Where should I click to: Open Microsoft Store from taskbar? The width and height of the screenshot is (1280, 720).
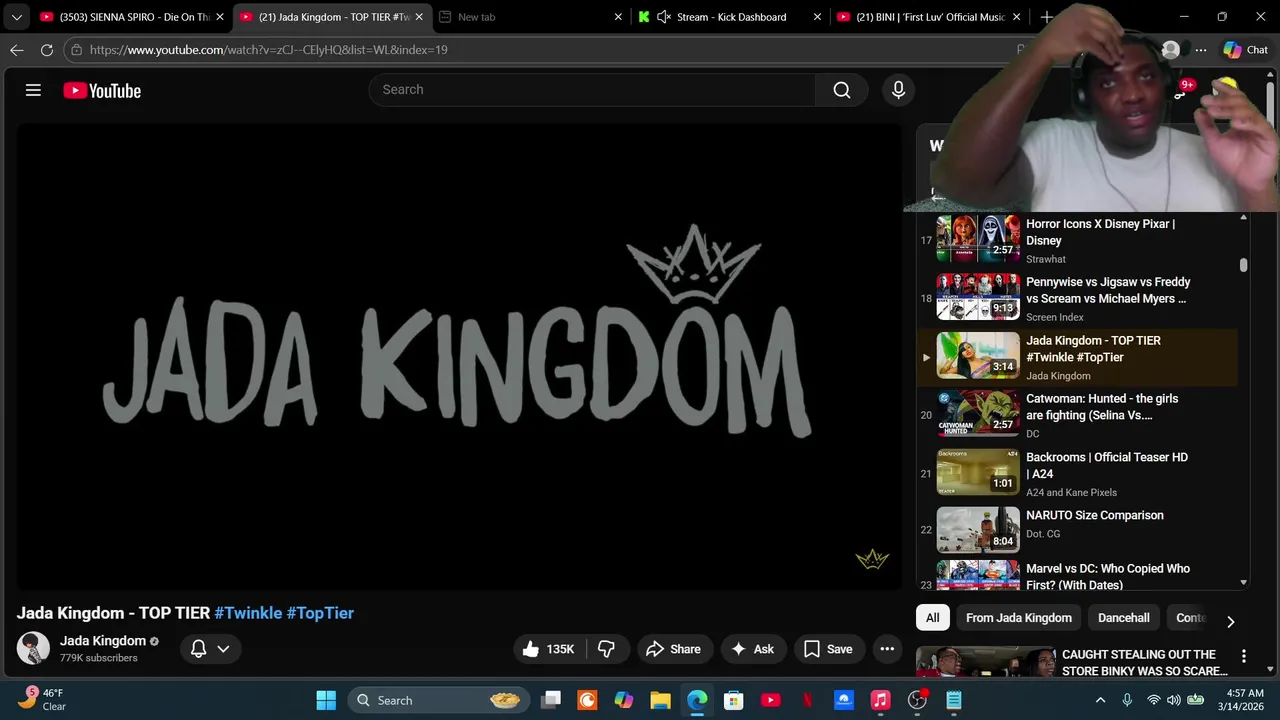coord(734,700)
